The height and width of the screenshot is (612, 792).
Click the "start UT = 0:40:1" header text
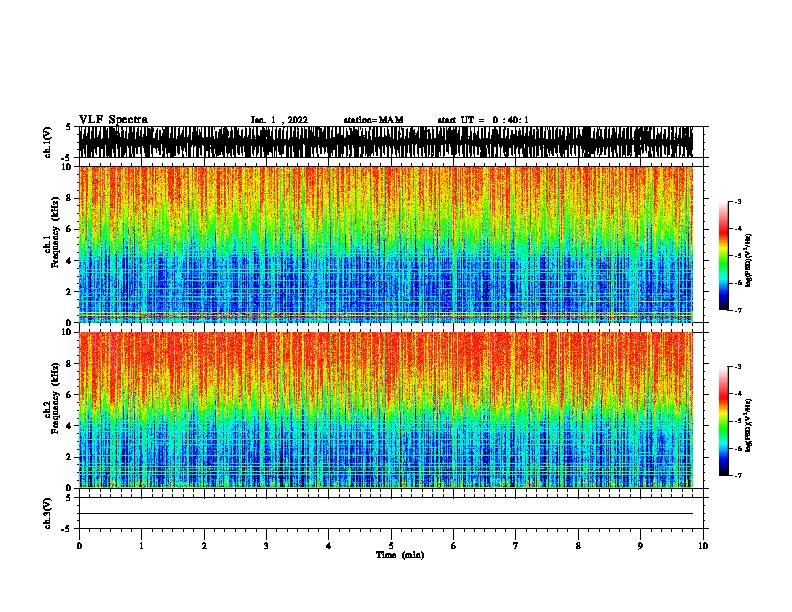[483, 120]
